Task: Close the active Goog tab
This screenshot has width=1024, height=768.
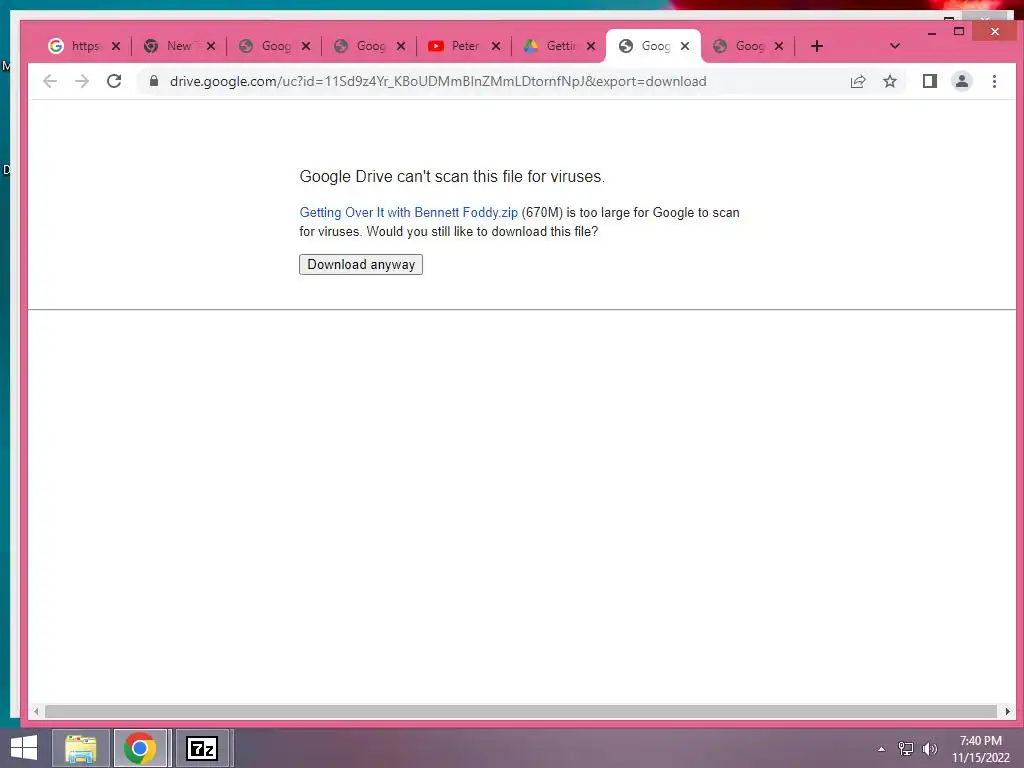Action: 684,46
